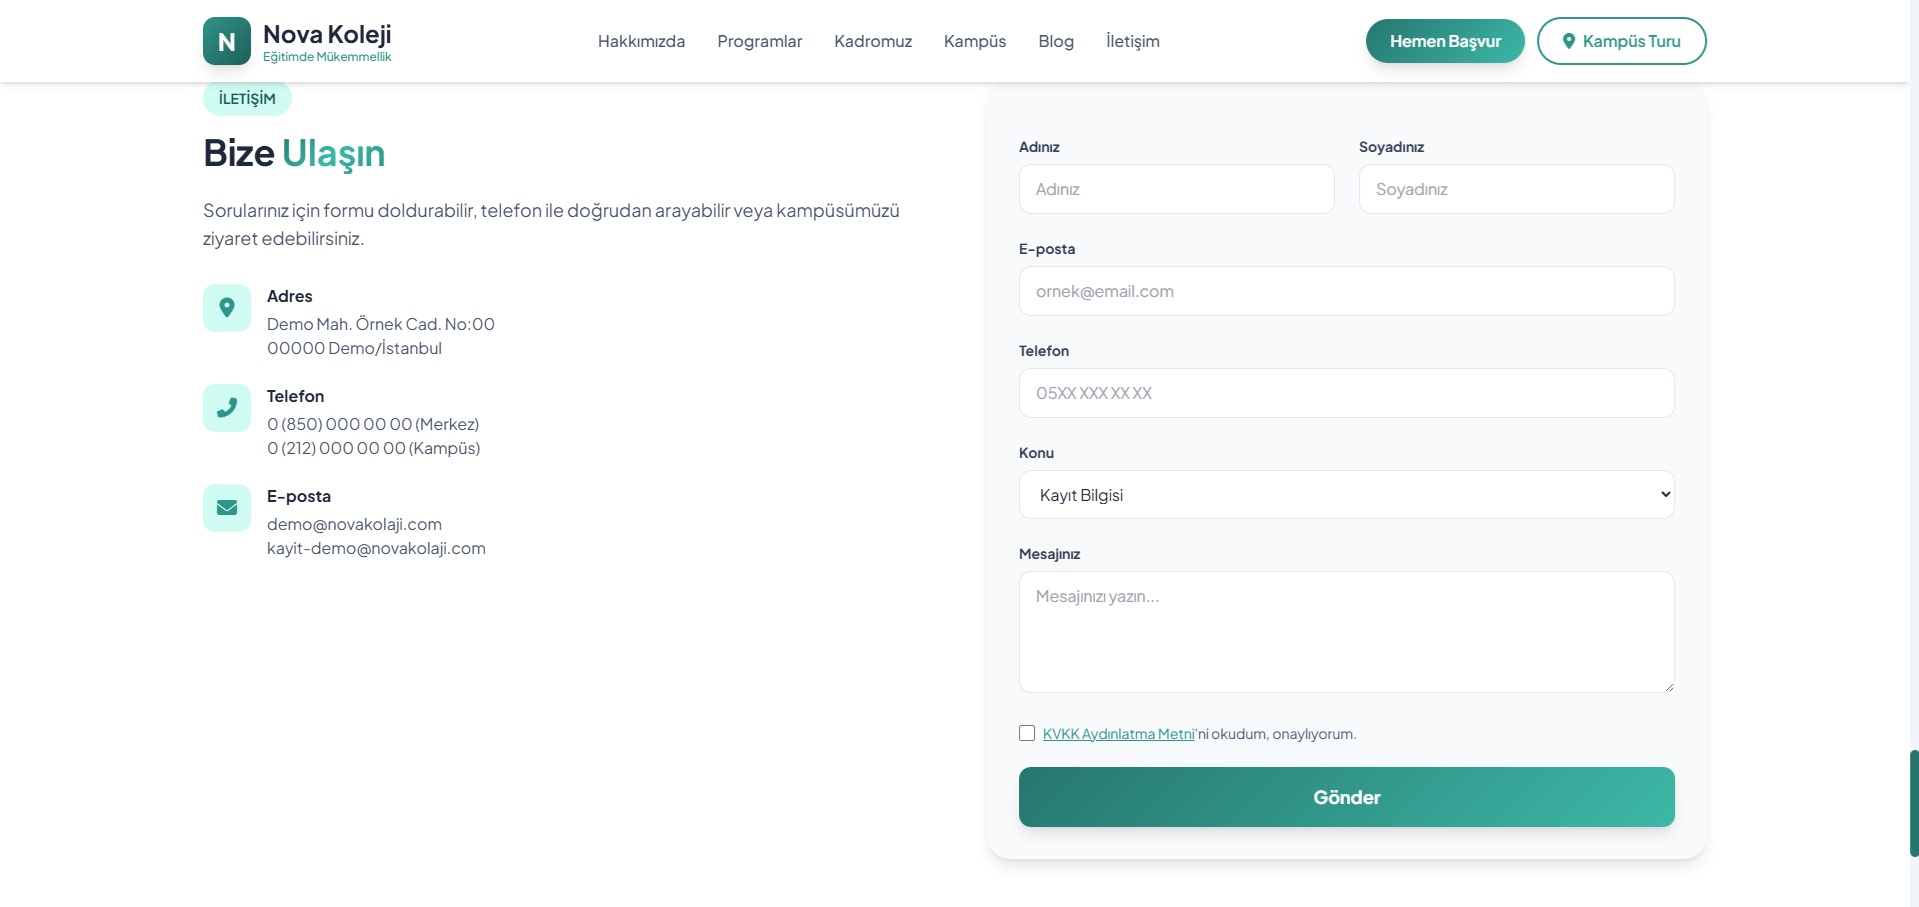The image size is (1919, 907).
Task: Click inside the Mesajınız textarea
Action: tap(1346, 632)
